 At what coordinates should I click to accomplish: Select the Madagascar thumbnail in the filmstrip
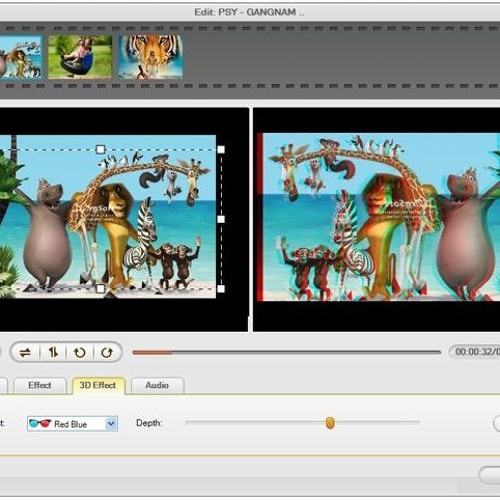click(x=21, y=57)
